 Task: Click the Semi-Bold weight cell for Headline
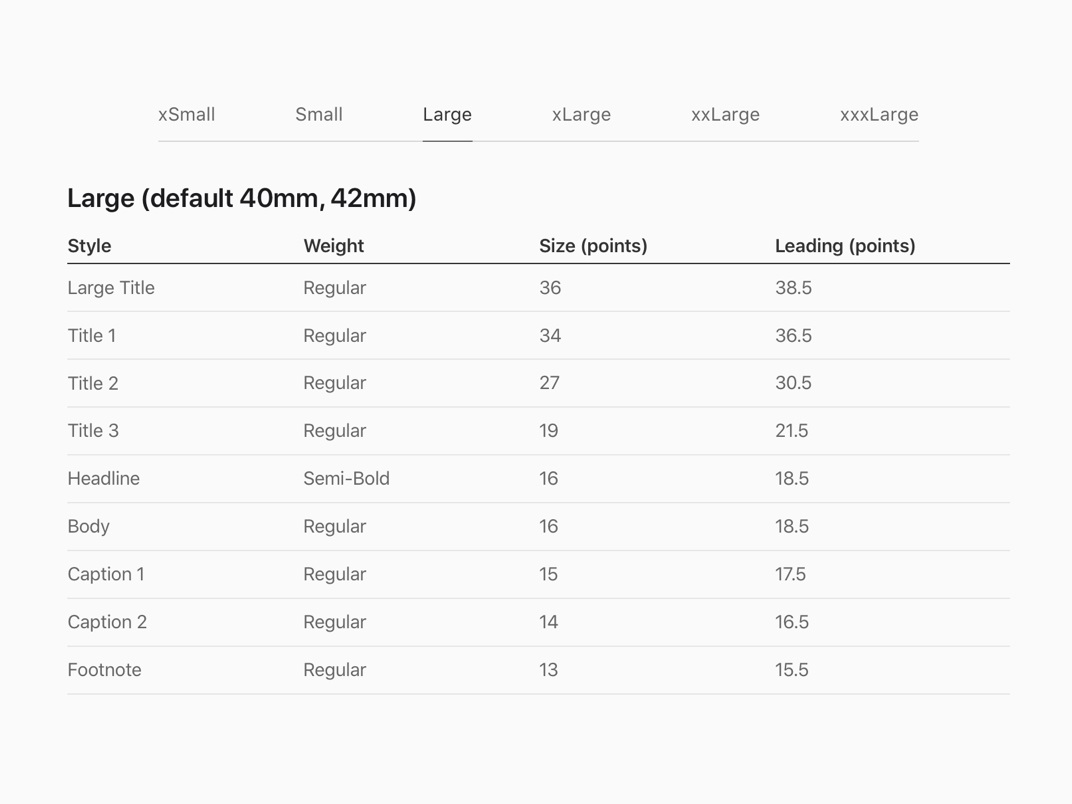[347, 479]
